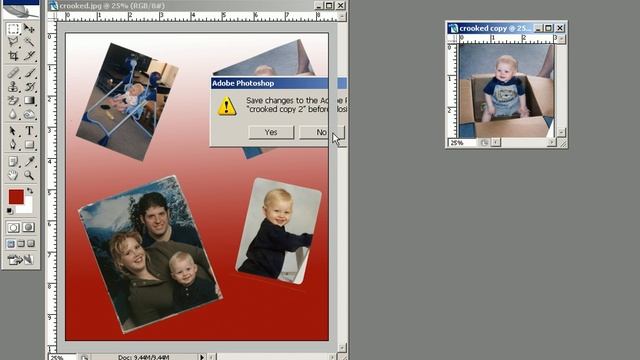Open the red foreground color swatch
This screenshot has height=360, width=640.
pyautogui.click(x=16, y=197)
